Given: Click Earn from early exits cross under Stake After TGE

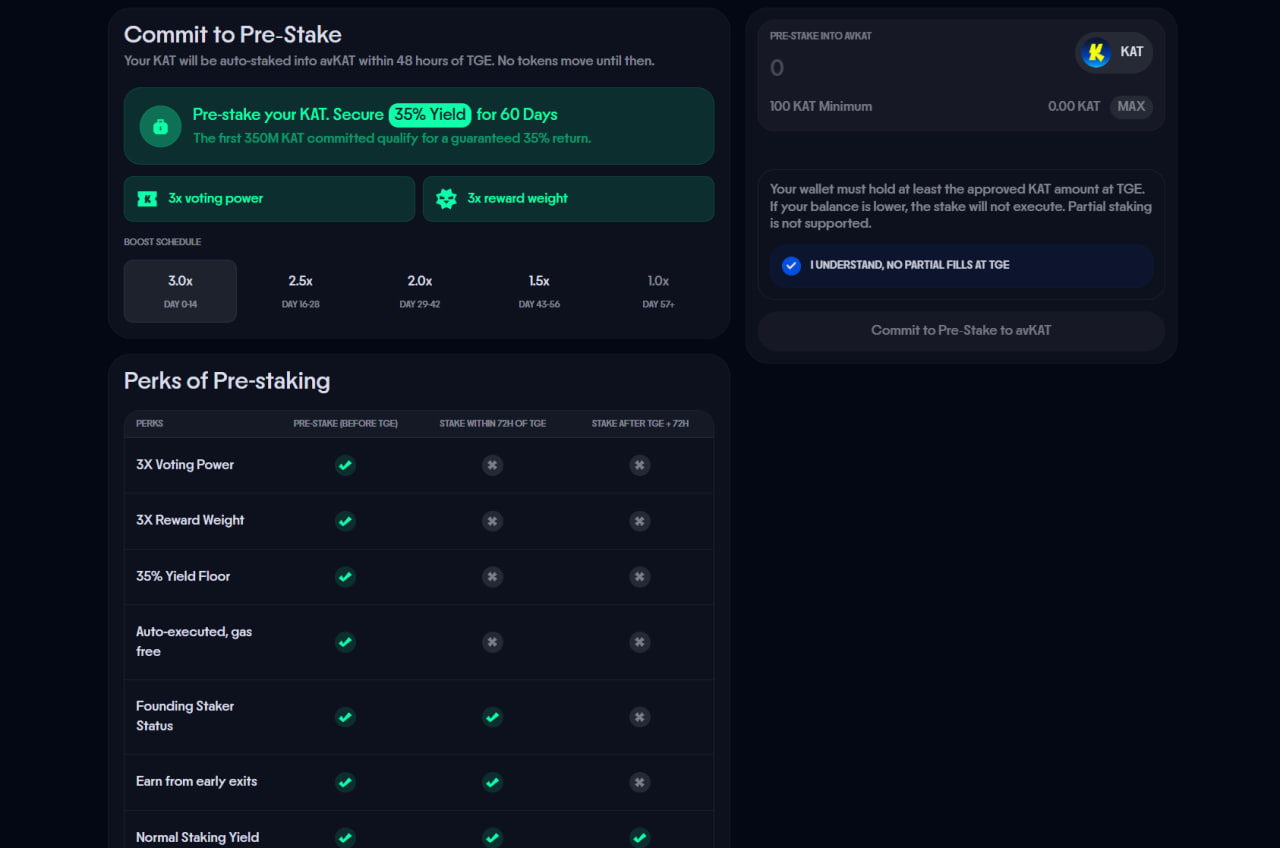Looking at the screenshot, I should click(640, 782).
